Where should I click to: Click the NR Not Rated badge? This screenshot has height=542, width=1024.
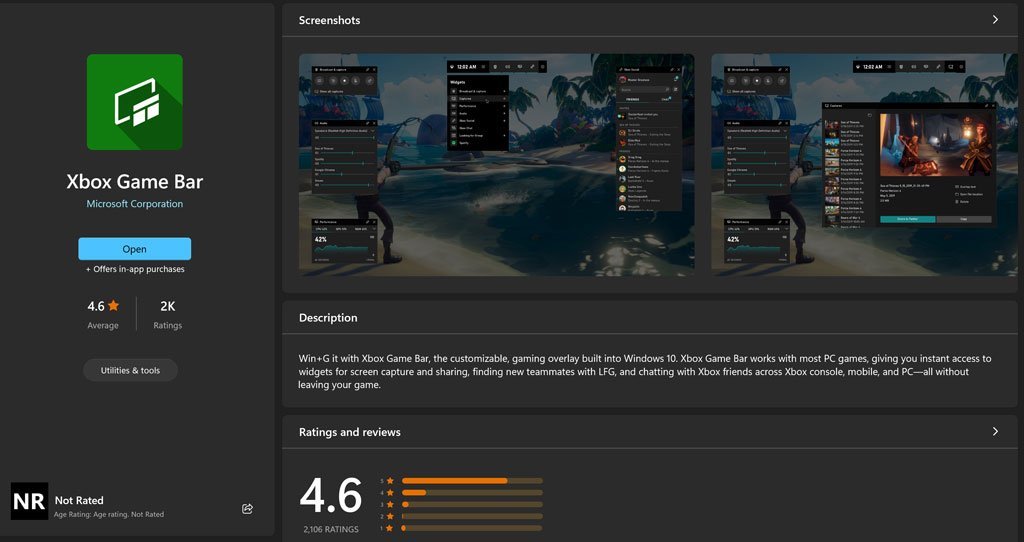(29, 501)
